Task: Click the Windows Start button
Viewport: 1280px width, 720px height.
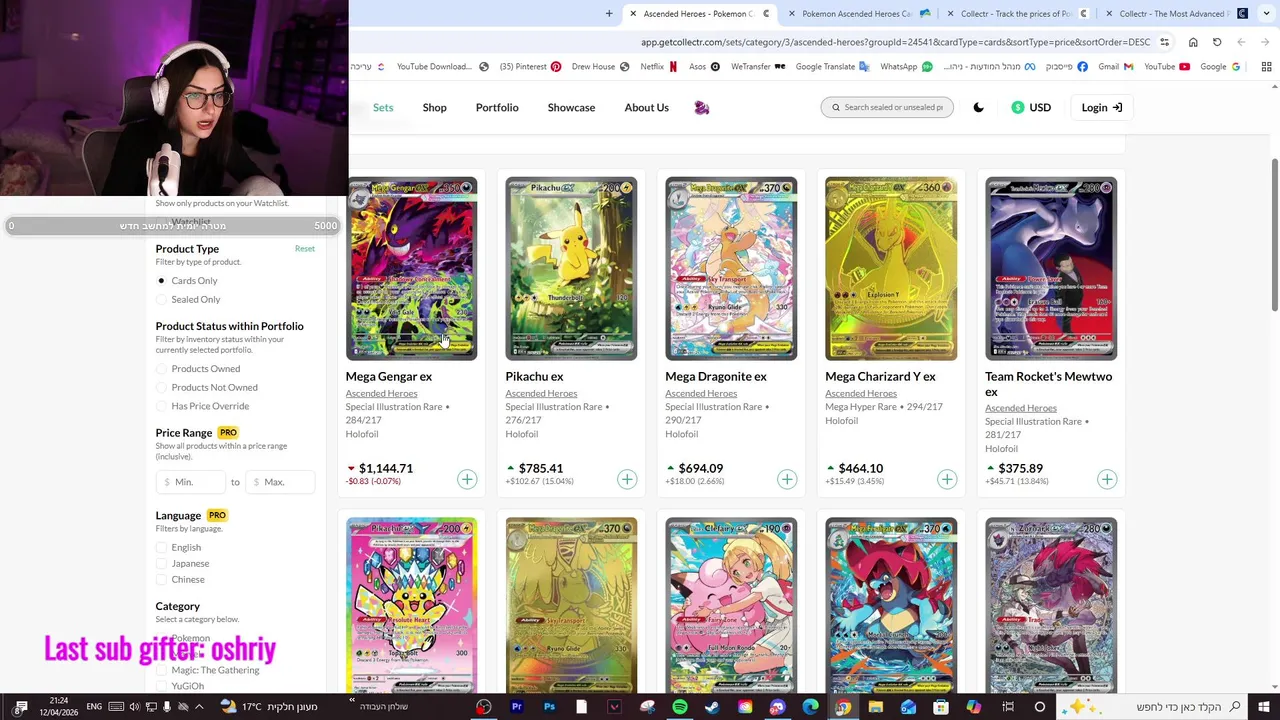Action: coord(1264,707)
